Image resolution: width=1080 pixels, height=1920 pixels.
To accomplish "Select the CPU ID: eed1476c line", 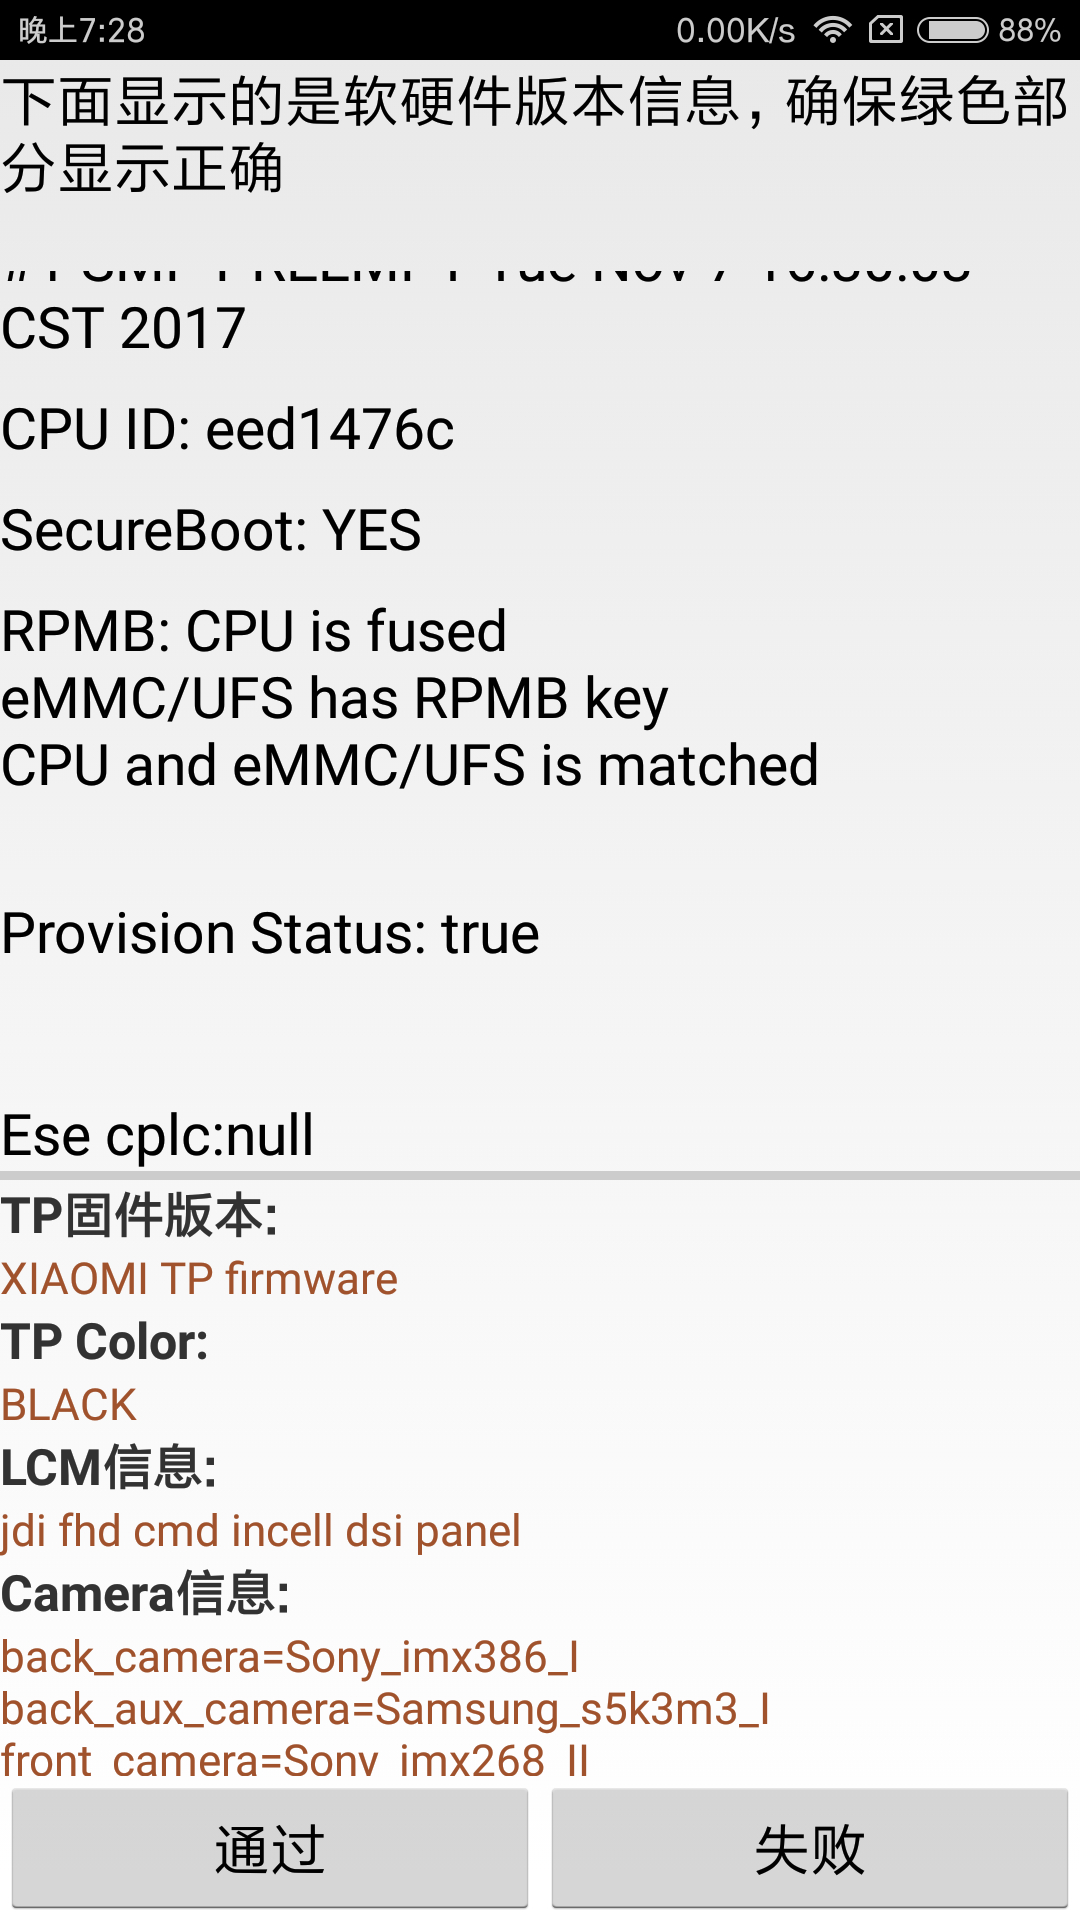I will click(x=227, y=430).
